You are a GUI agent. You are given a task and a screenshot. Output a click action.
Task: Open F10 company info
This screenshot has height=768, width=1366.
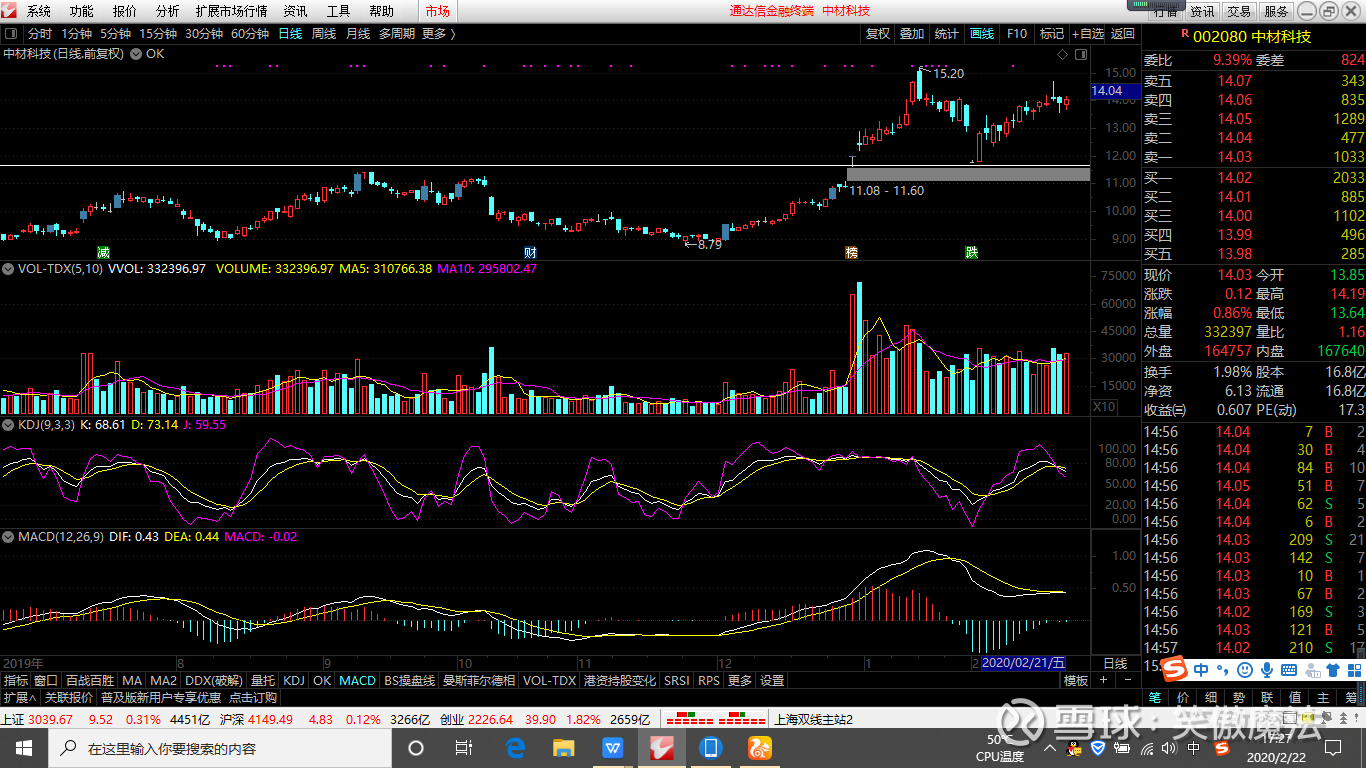1017,33
